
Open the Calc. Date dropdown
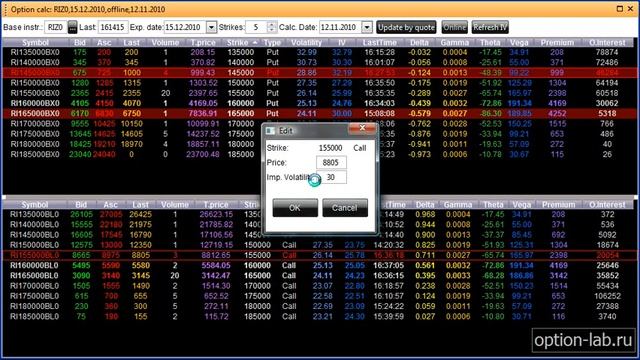click(x=367, y=27)
